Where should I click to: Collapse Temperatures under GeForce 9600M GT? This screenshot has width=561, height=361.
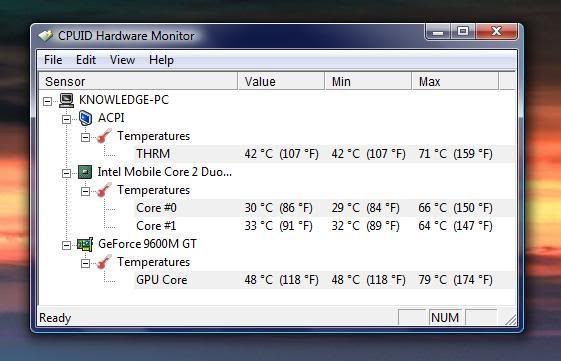86,264
